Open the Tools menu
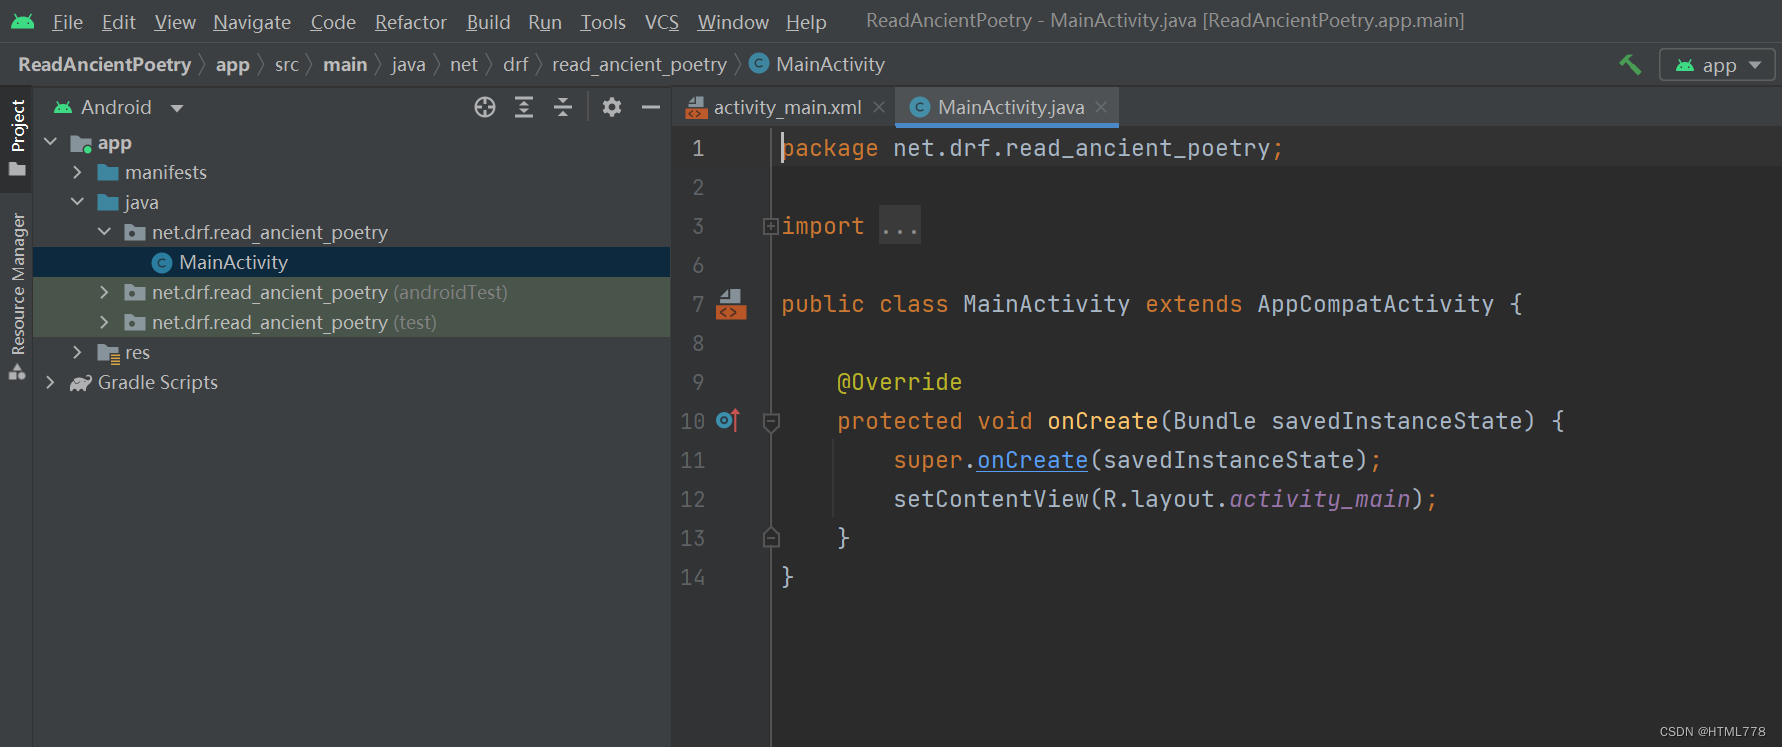1782x747 pixels. (x=603, y=22)
